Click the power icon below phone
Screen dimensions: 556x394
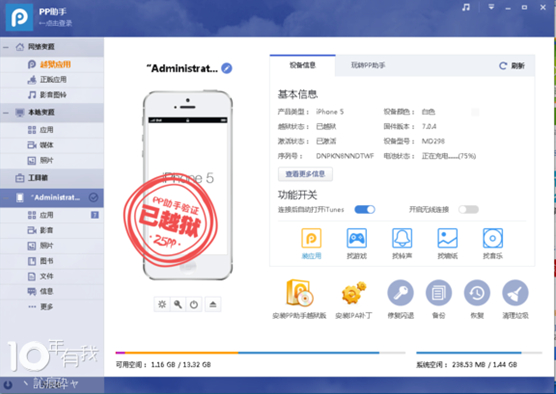194,304
